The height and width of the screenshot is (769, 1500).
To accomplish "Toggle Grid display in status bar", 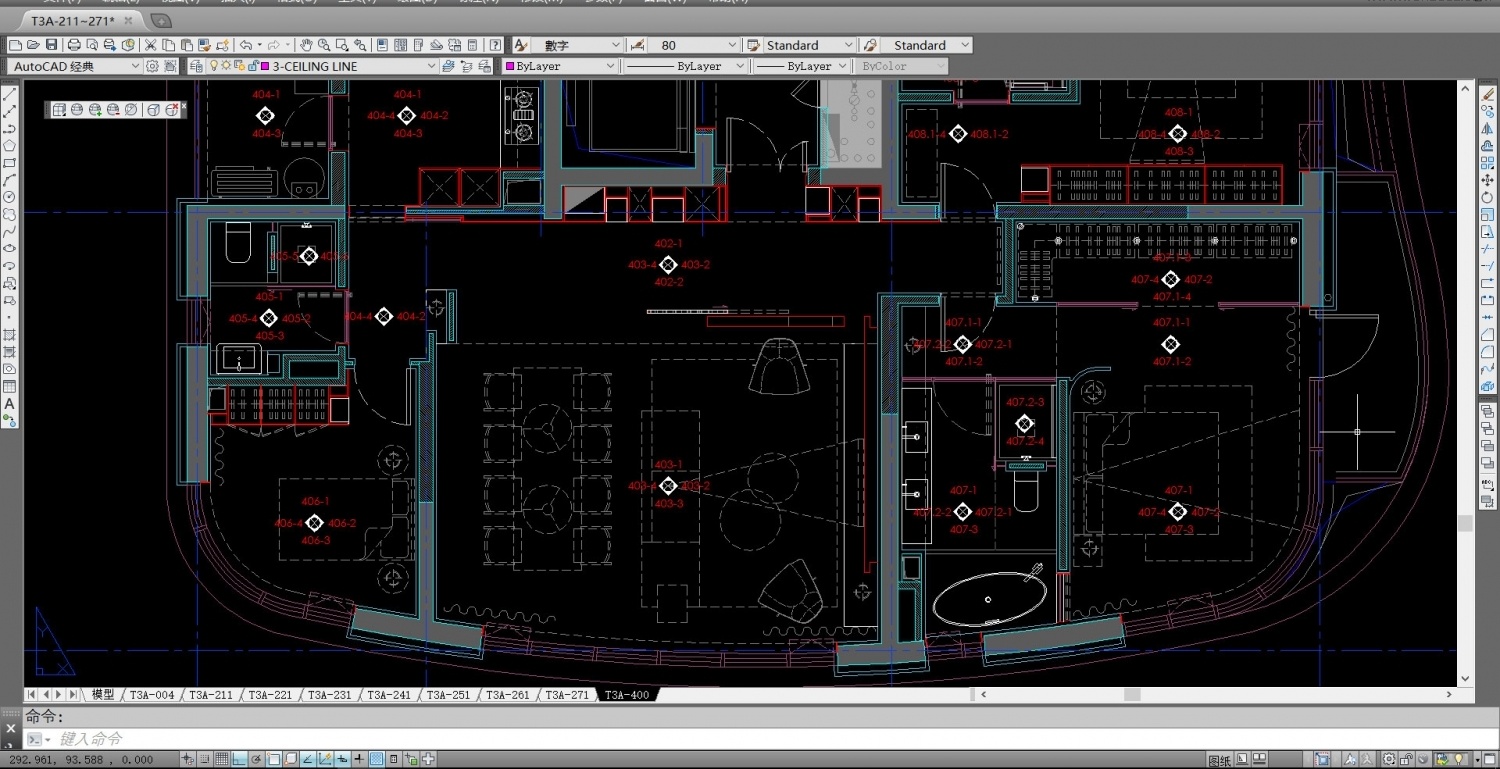I will point(221,759).
